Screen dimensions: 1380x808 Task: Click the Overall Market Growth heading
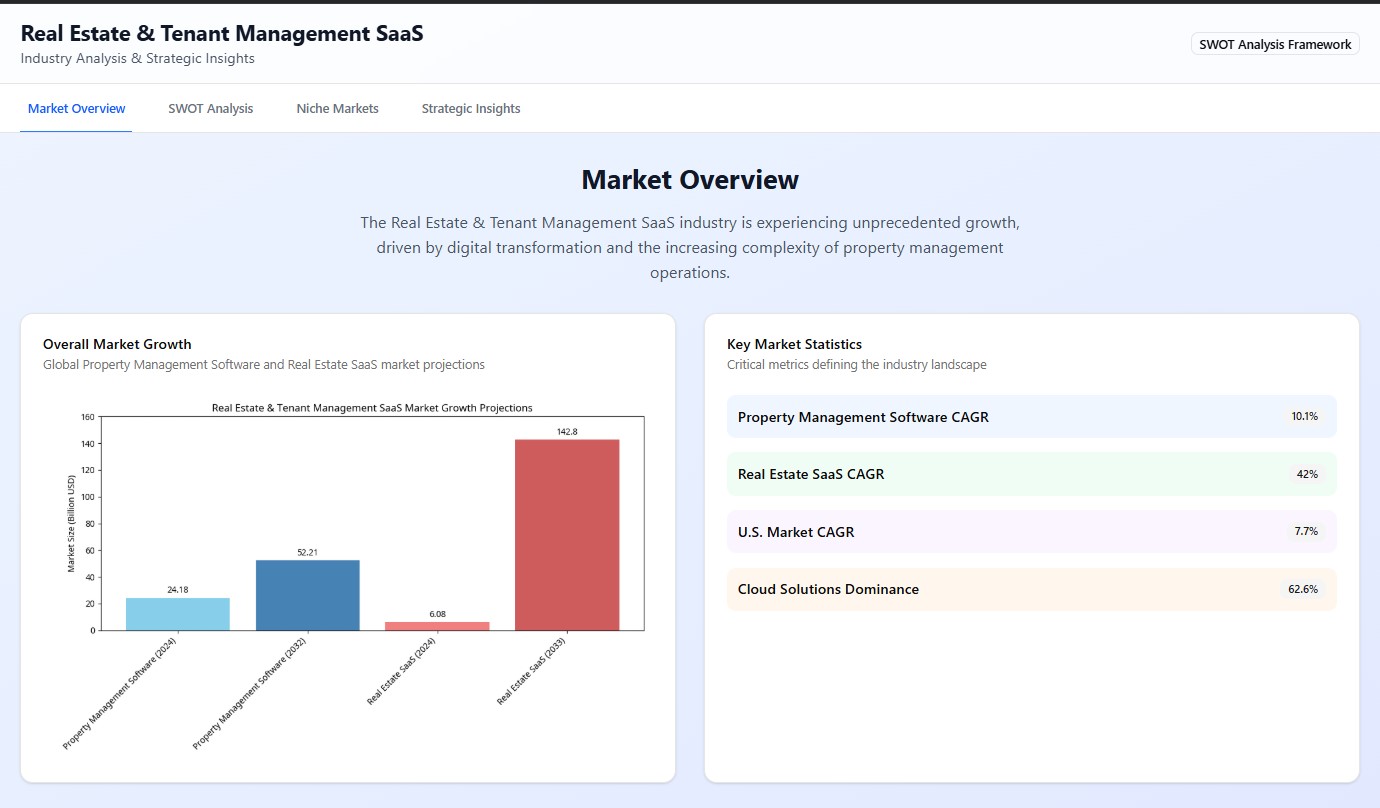pyautogui.click(x=117, y=344)
